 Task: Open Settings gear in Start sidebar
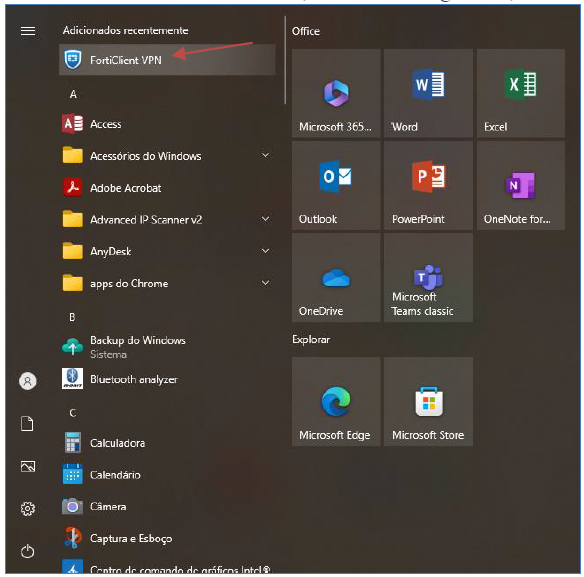pos(28,509)
